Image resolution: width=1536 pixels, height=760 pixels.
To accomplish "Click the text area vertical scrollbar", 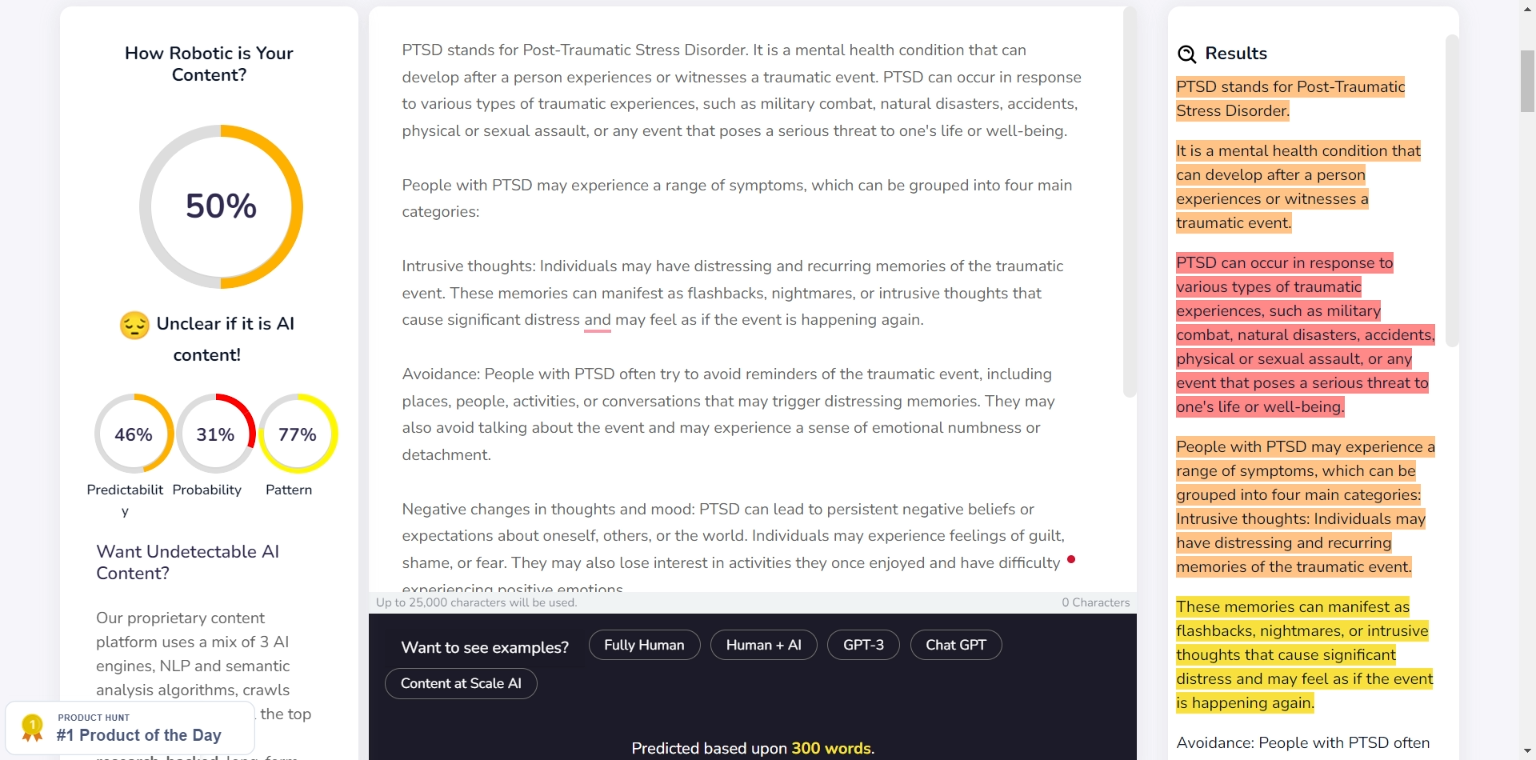I will pos(1130,200).
